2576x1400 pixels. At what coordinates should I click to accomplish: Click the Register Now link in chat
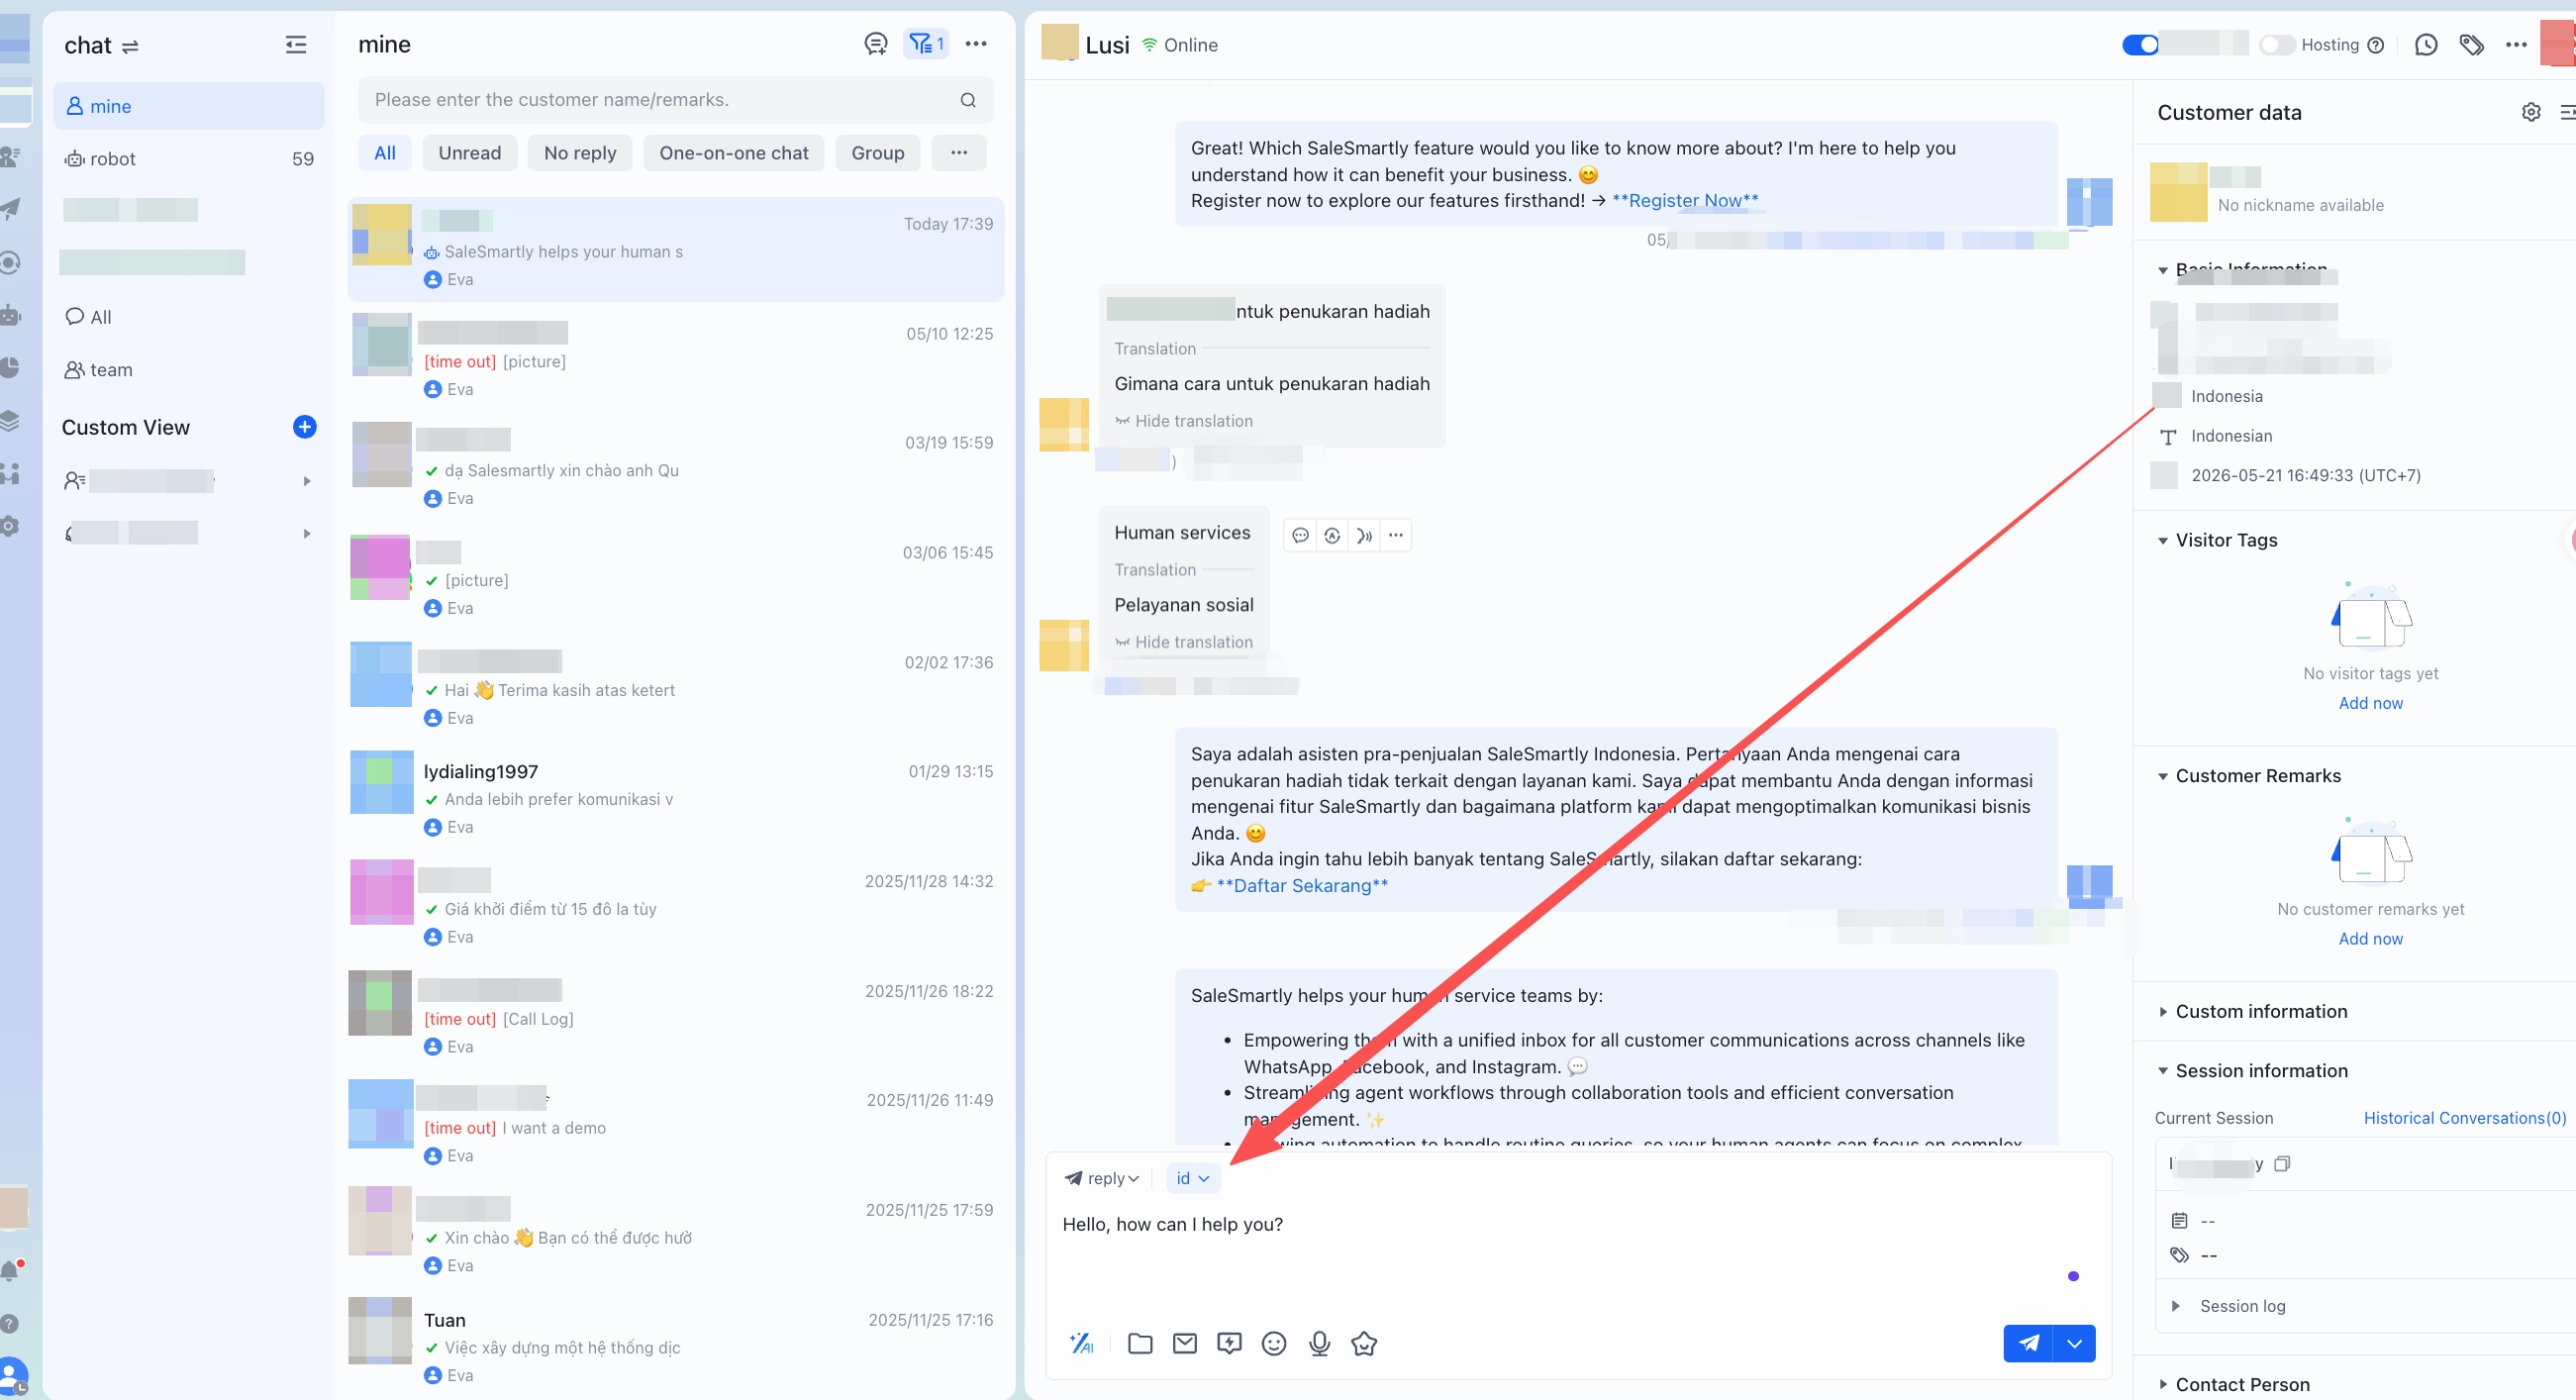[1685, 200]
